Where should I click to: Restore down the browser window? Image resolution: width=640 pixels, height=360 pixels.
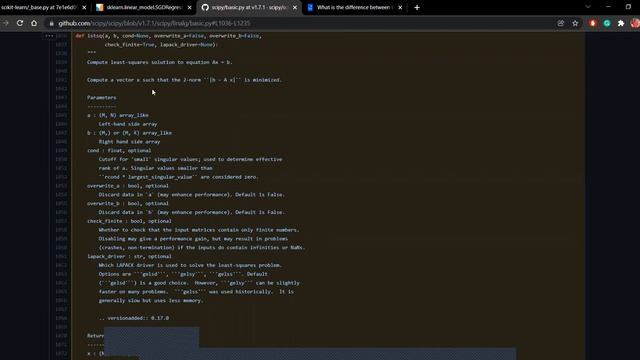point(628,7)
